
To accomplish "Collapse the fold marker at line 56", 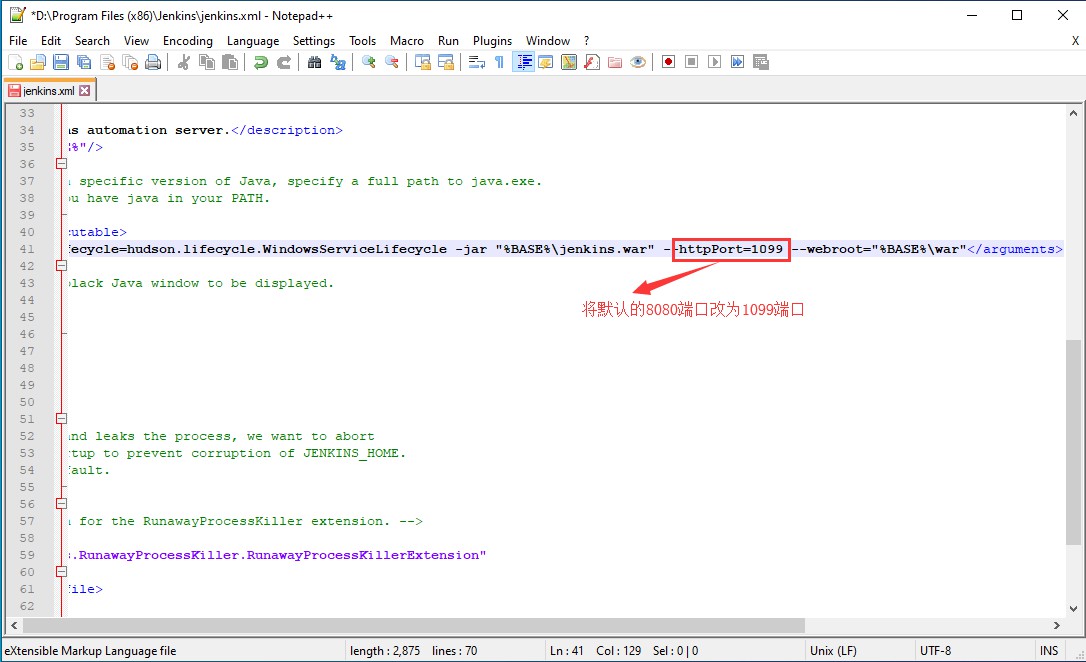I will pyautogui.click(x=61, y=504).
